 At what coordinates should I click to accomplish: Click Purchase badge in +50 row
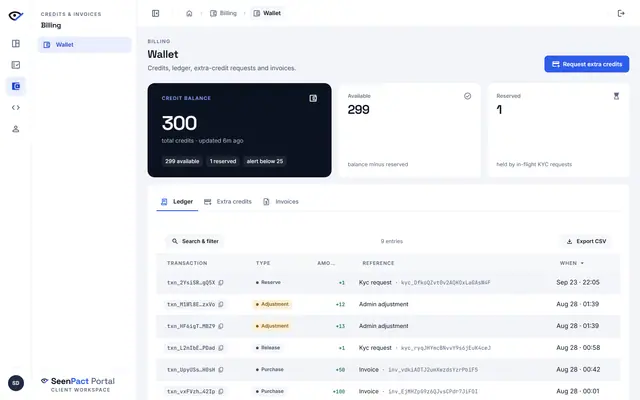click(x=269, y=370)
